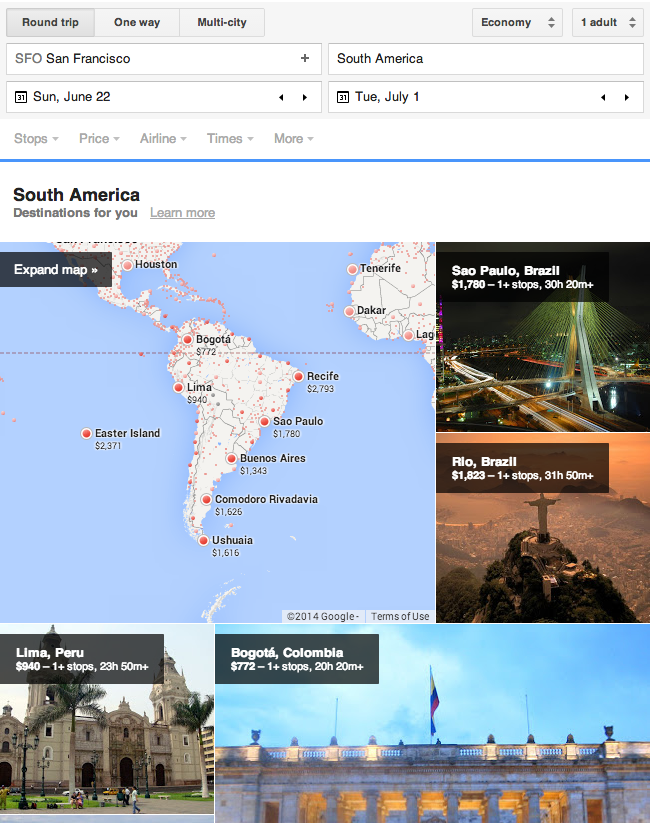Go to previous day for departure date
652x823 pixels.
(x=280, y=97)
